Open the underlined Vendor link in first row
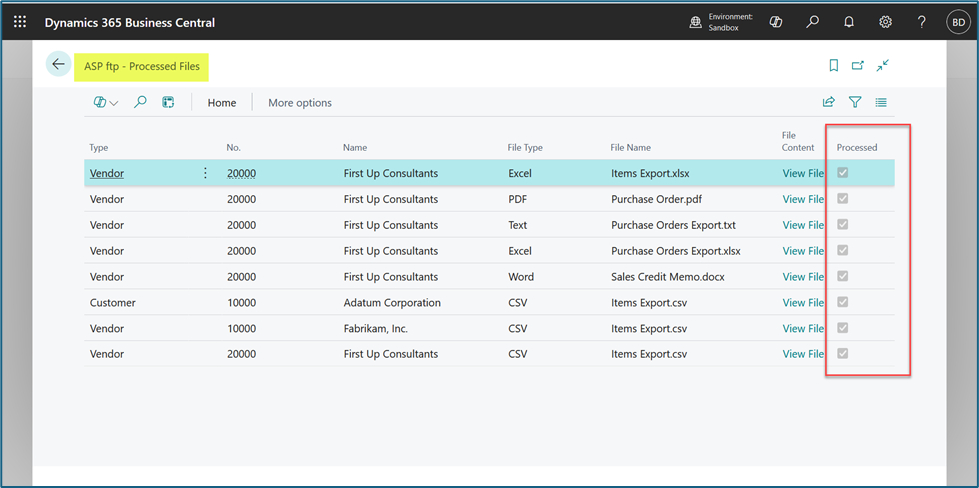Screen dimensions: 979x488 pyautogui.click(x=107, y=173)
